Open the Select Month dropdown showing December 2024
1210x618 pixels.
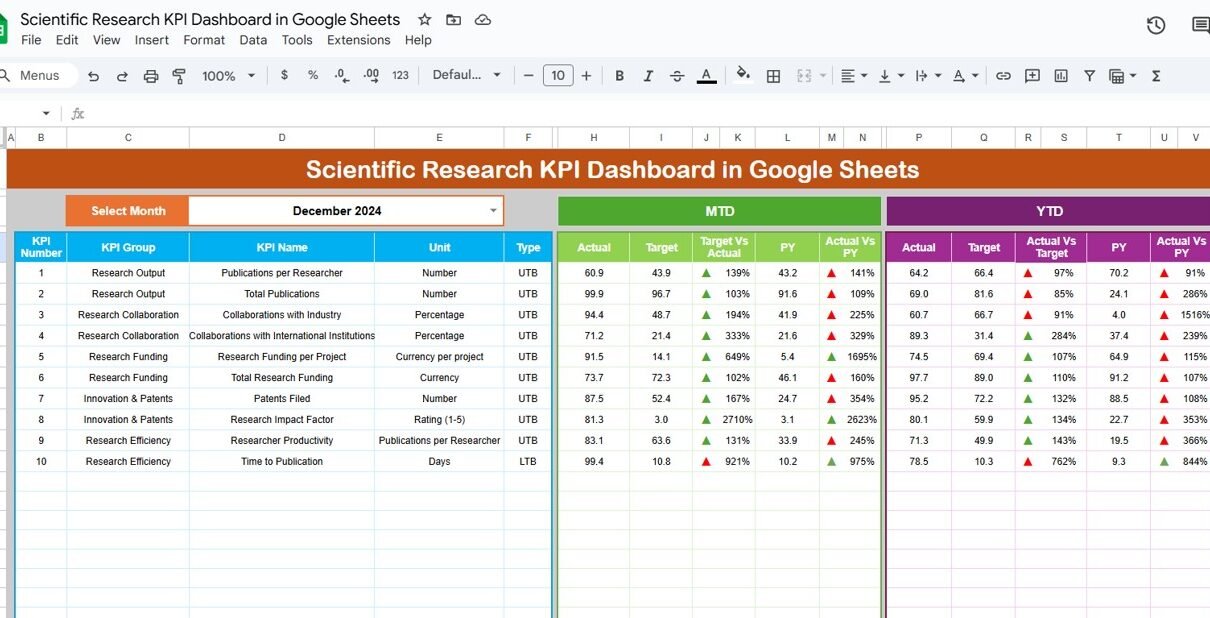[x=493, y=211]
